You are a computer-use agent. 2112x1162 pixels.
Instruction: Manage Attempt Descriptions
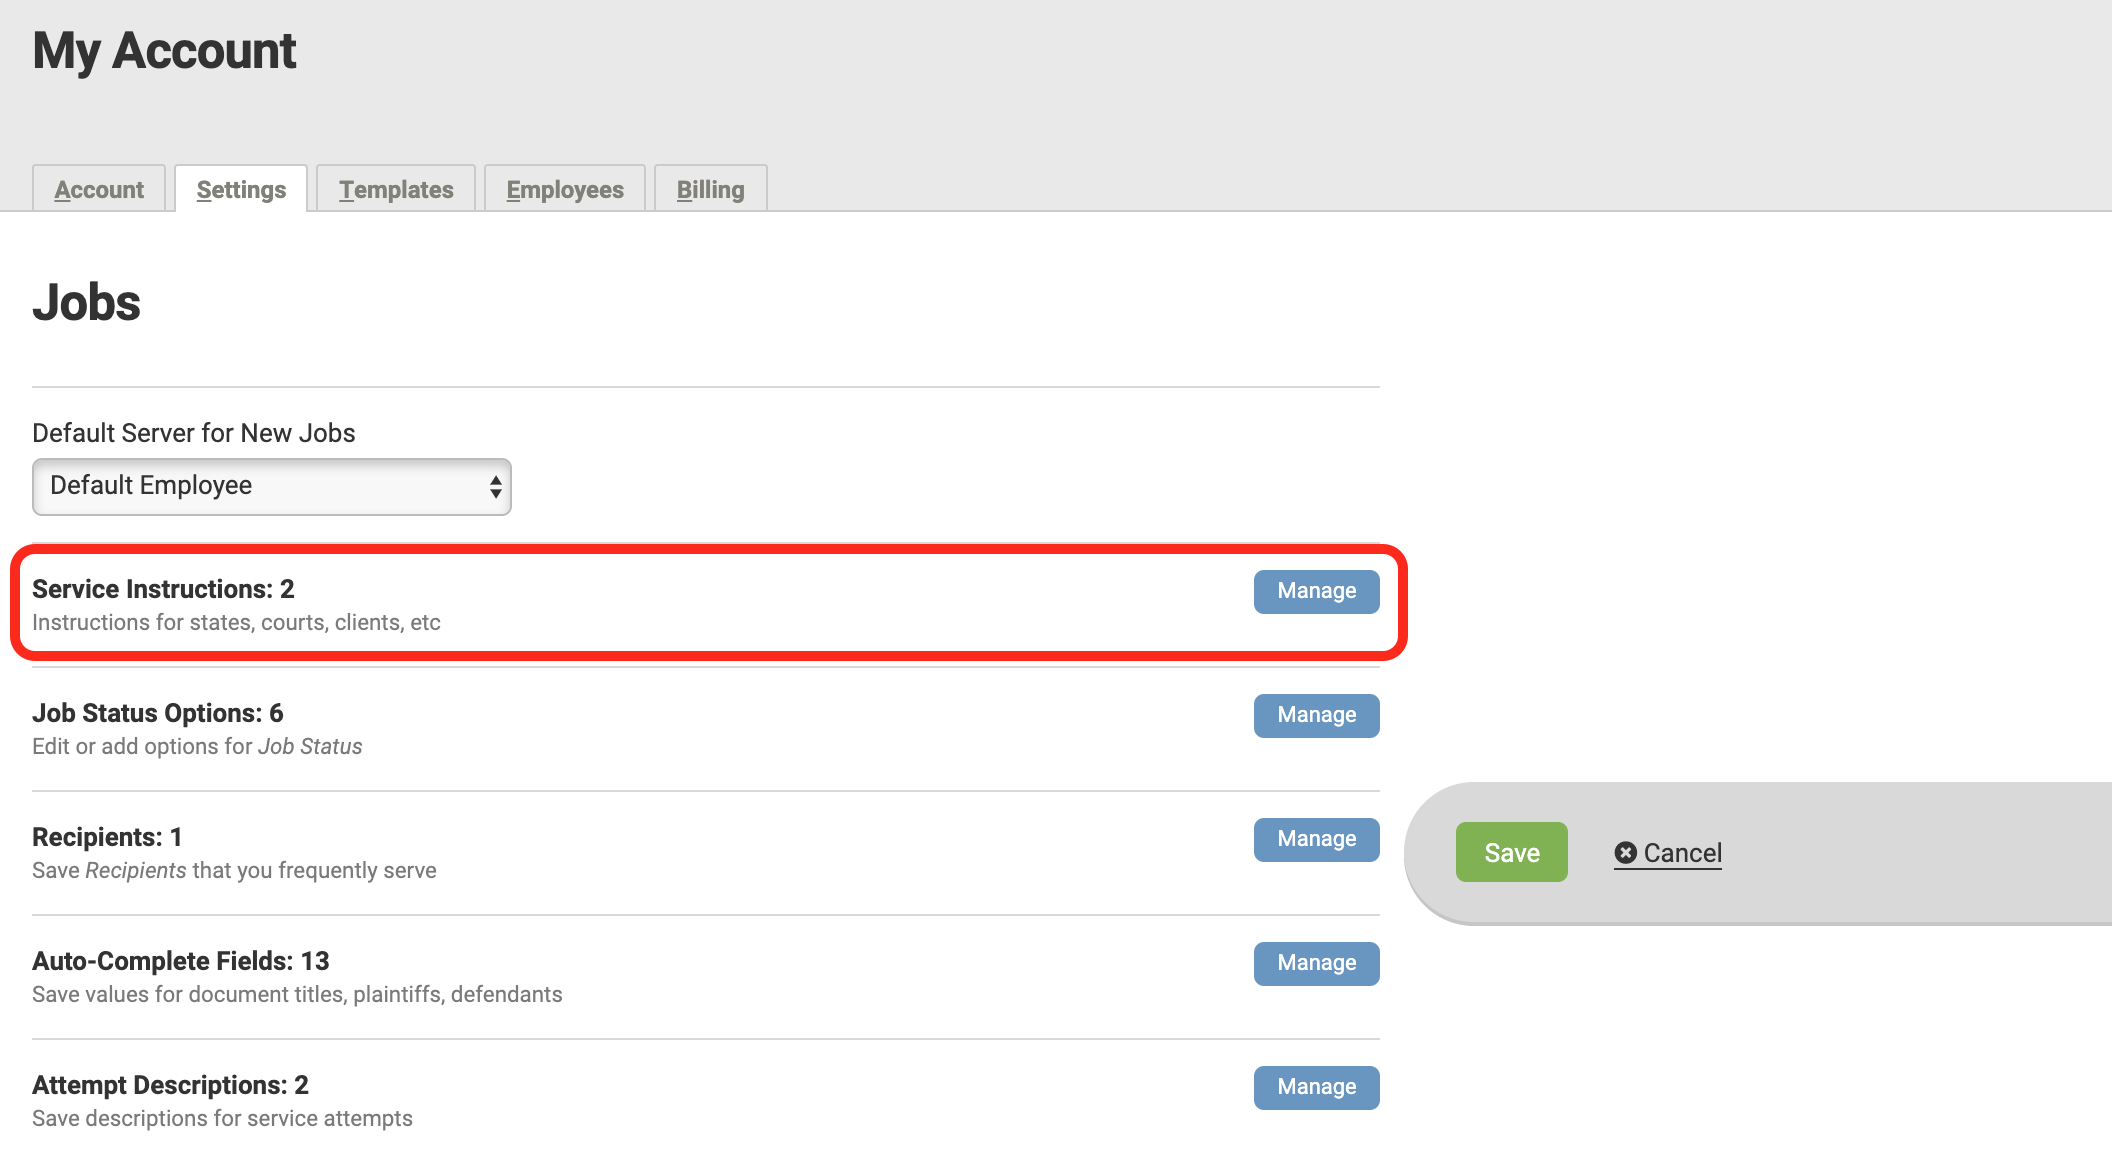pyautogui.click(x=1315, y=1087)
